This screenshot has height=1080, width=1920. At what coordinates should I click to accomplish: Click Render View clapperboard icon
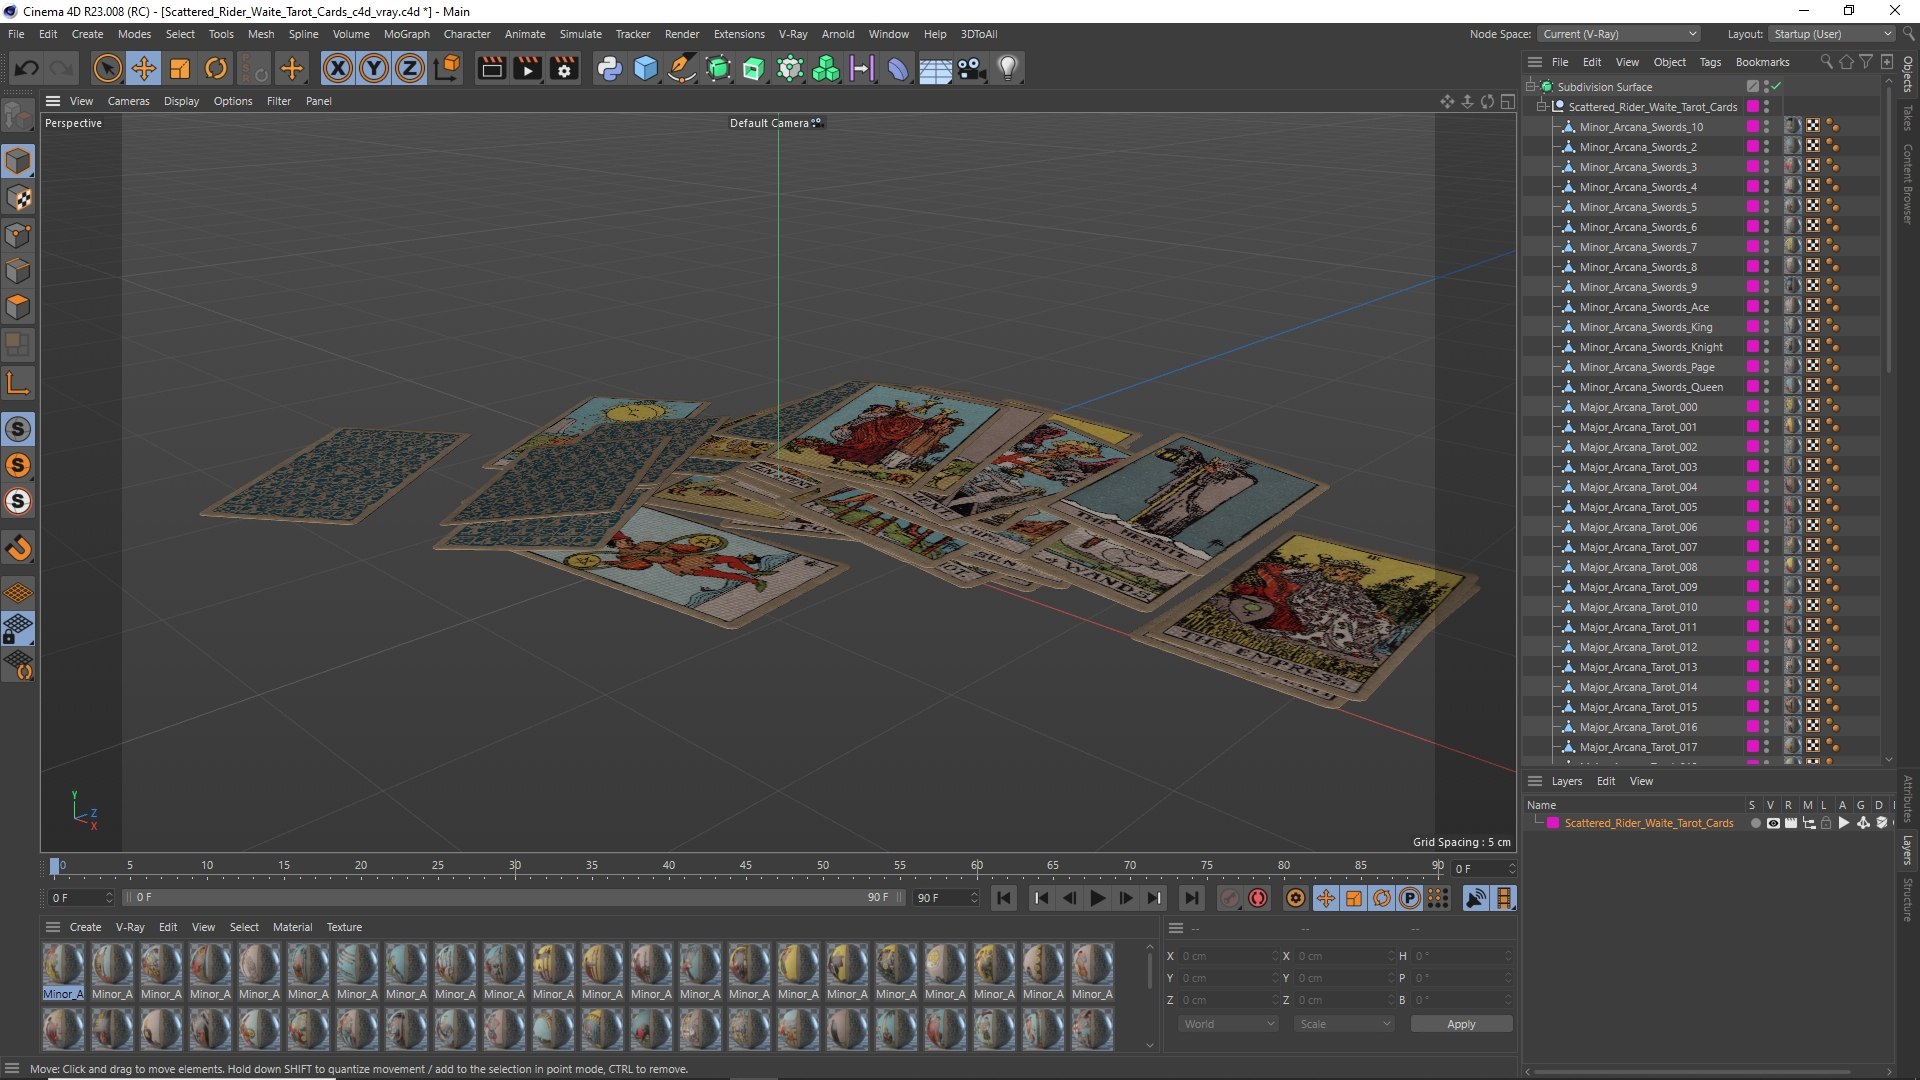(x=491, y=68)
